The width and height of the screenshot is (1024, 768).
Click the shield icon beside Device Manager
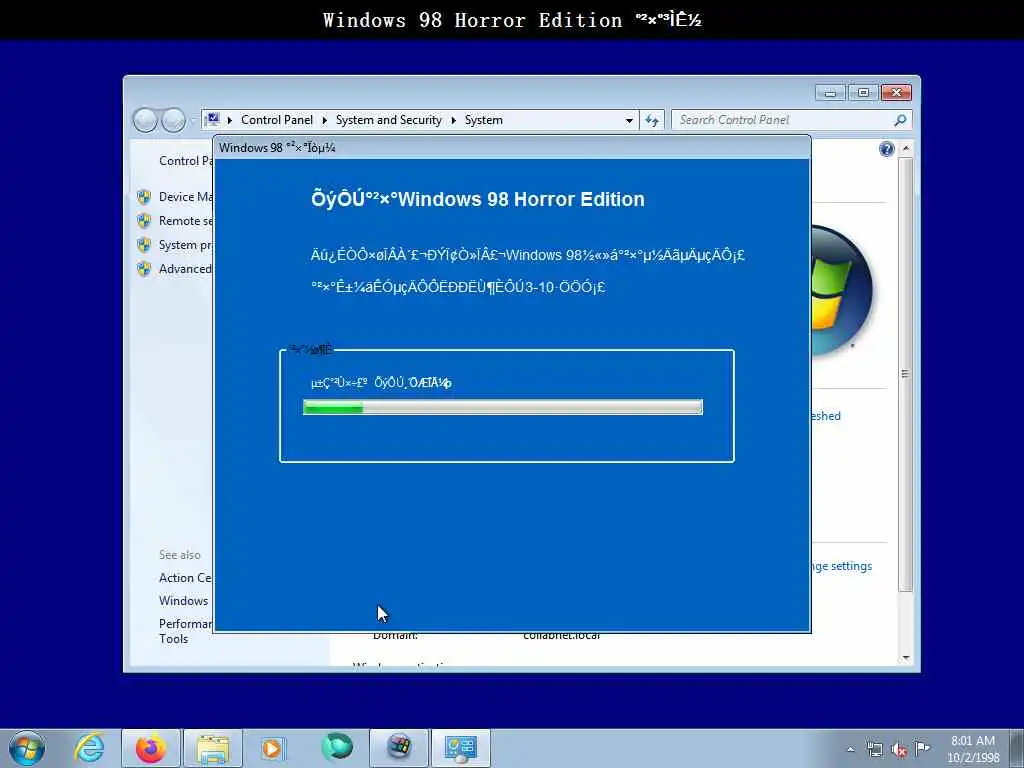tap(144, 197)
